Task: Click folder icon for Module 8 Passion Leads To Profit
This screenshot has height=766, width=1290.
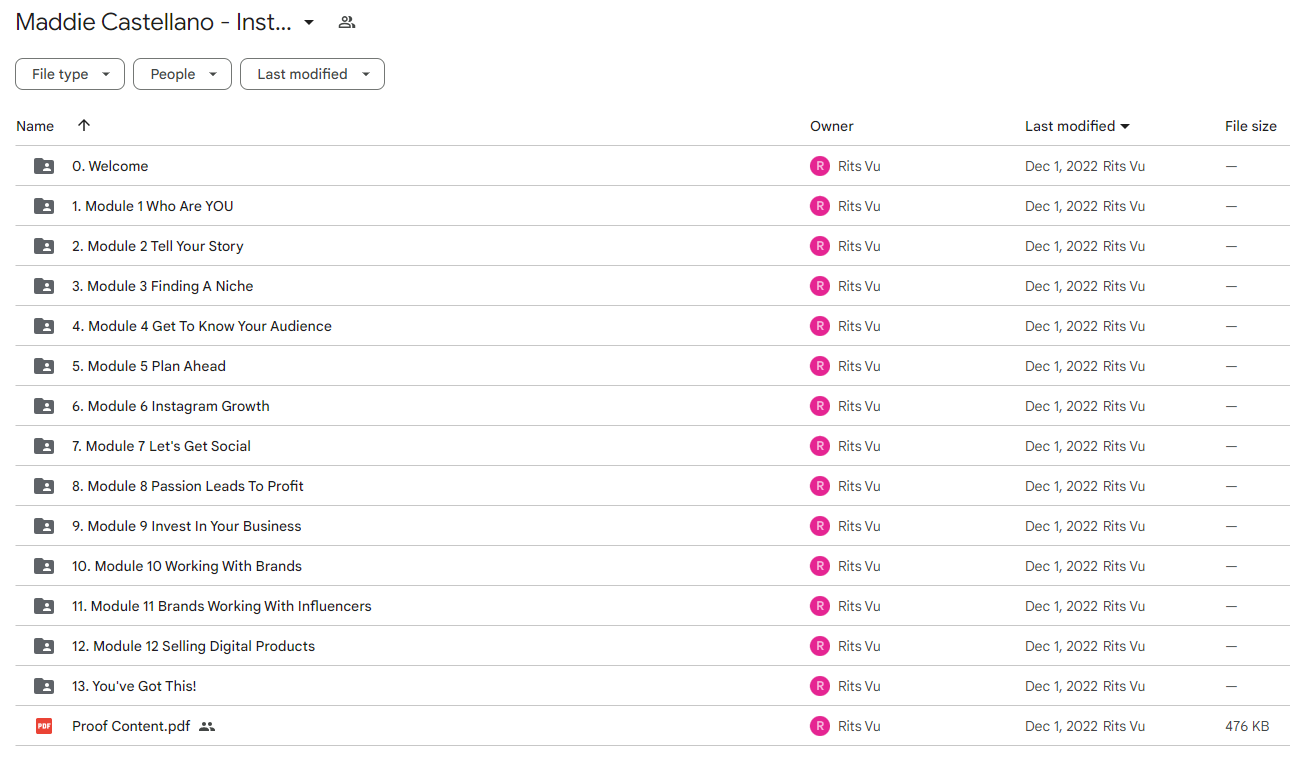Action: coord(44,486)
